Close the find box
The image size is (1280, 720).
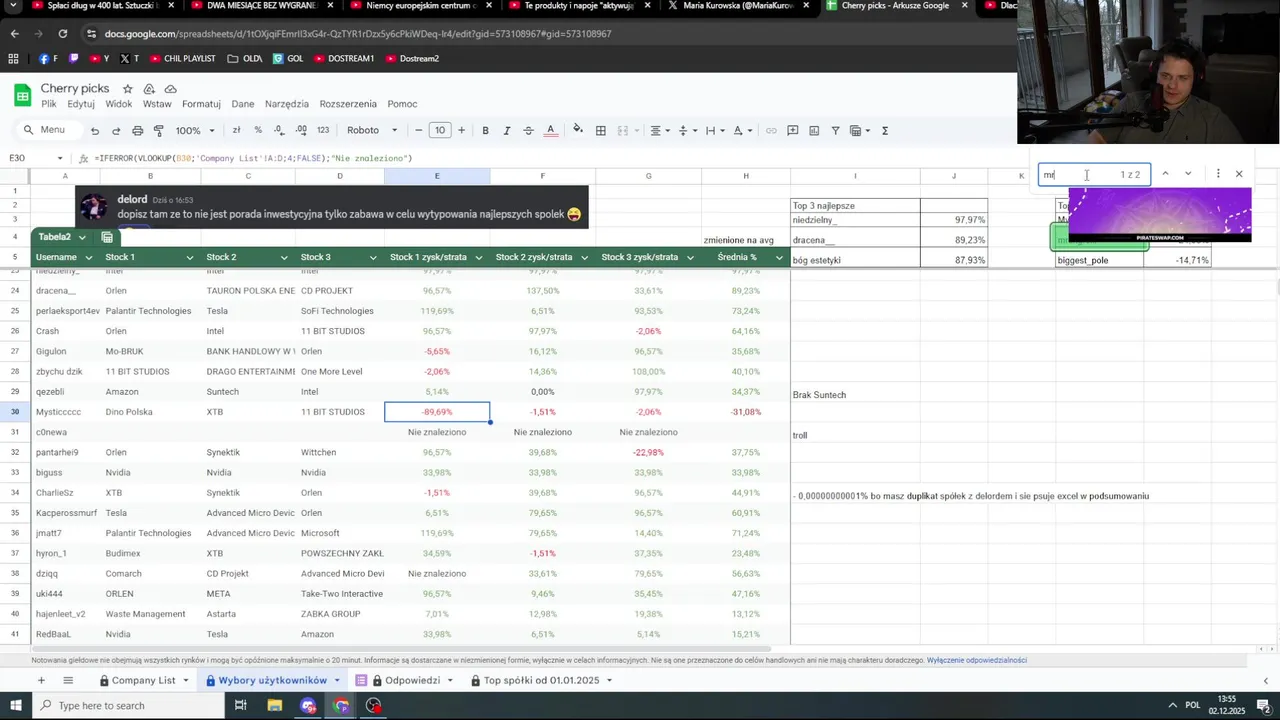1239,174
